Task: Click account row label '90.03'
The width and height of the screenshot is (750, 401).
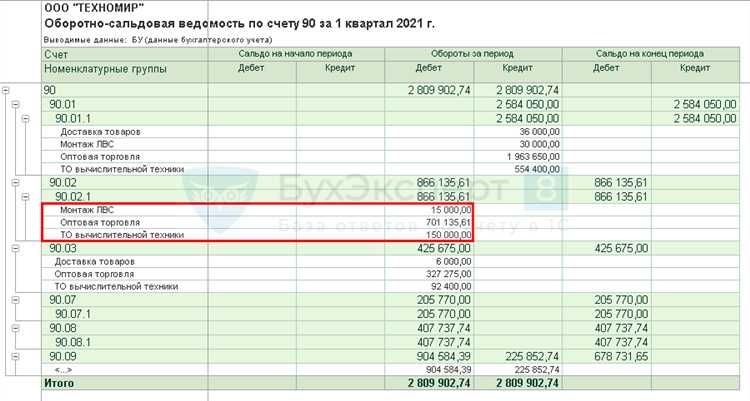Action: pos(63,248)
